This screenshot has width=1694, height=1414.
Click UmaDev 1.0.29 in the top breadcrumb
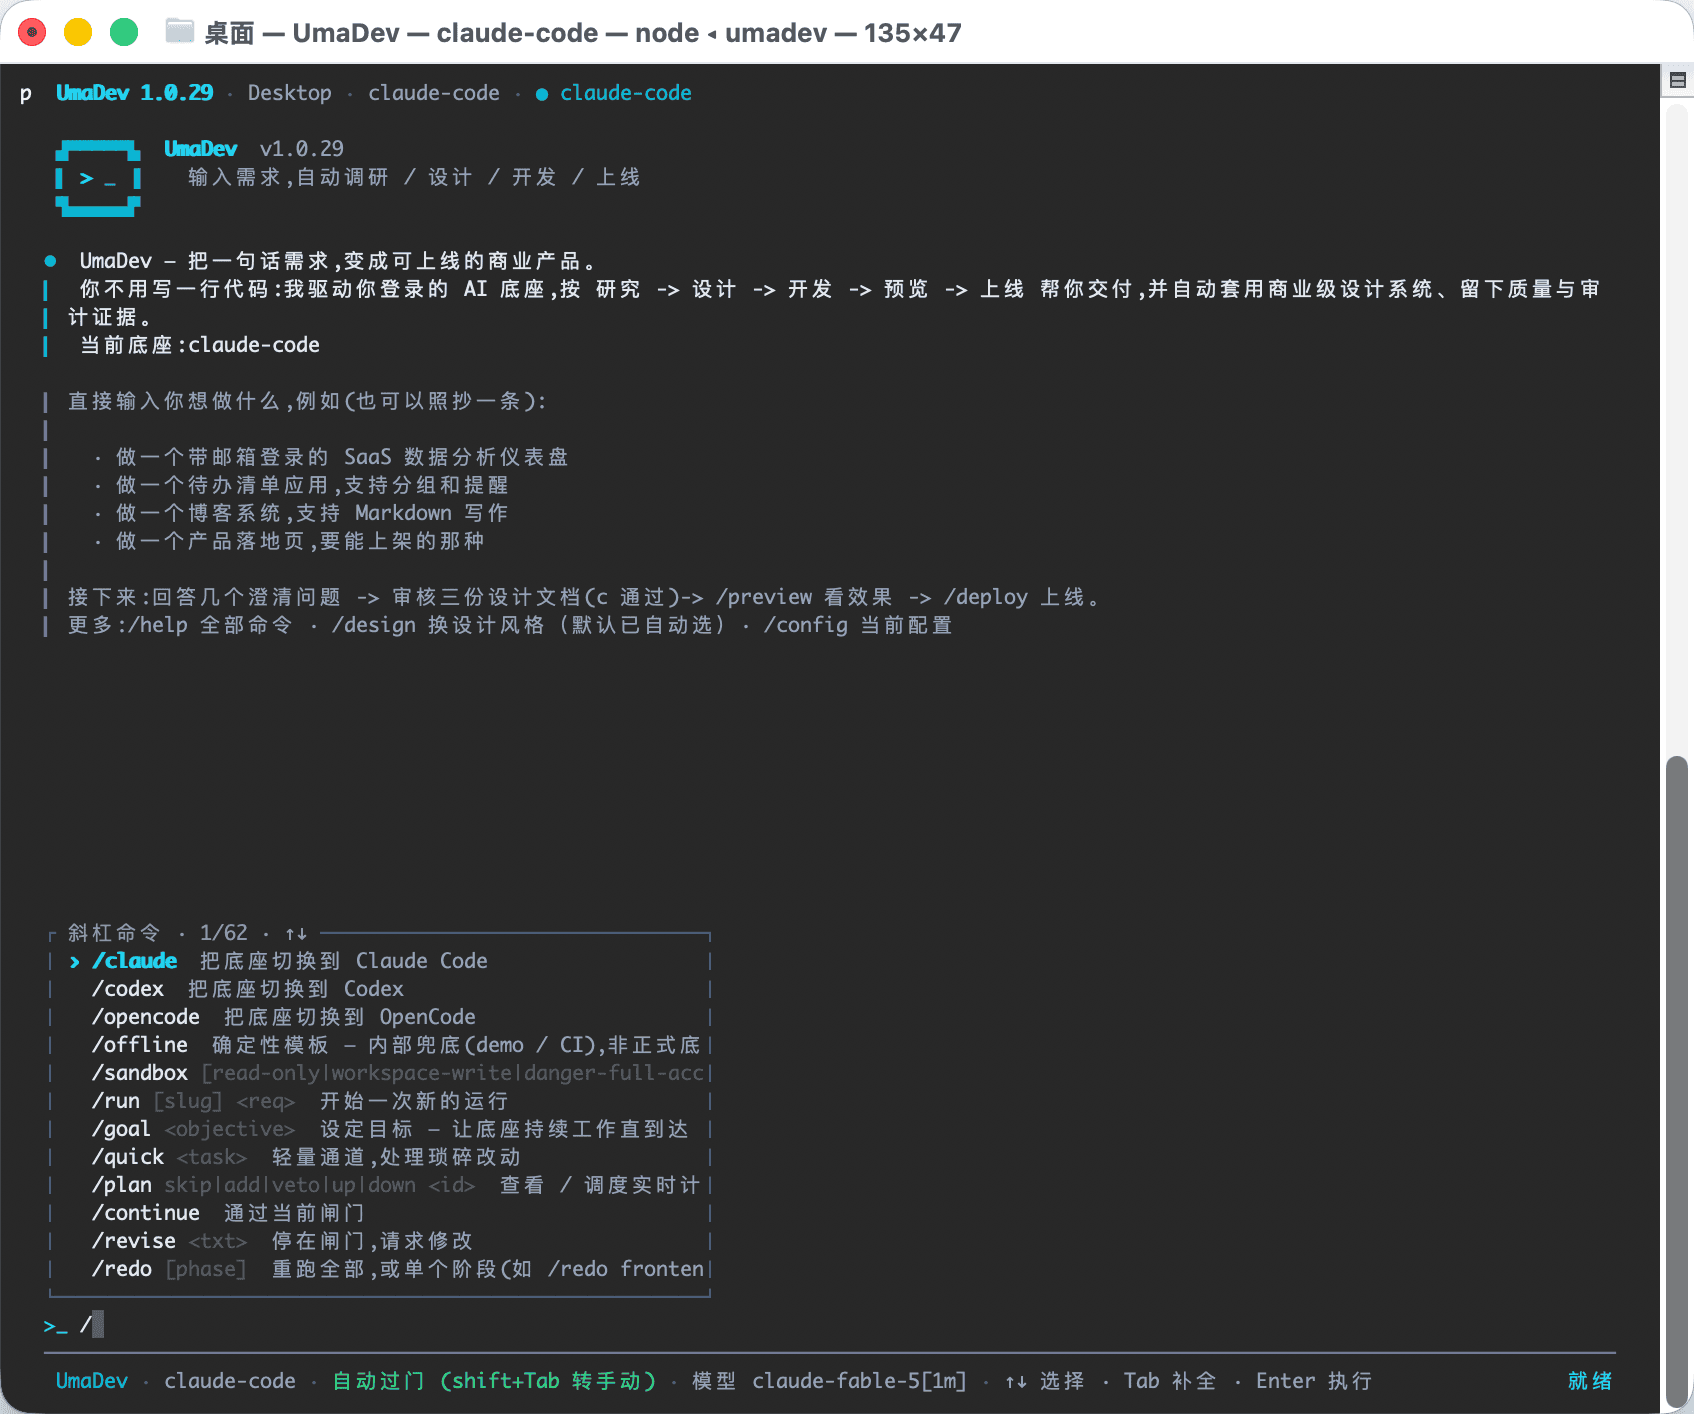[x=135, y=93]
